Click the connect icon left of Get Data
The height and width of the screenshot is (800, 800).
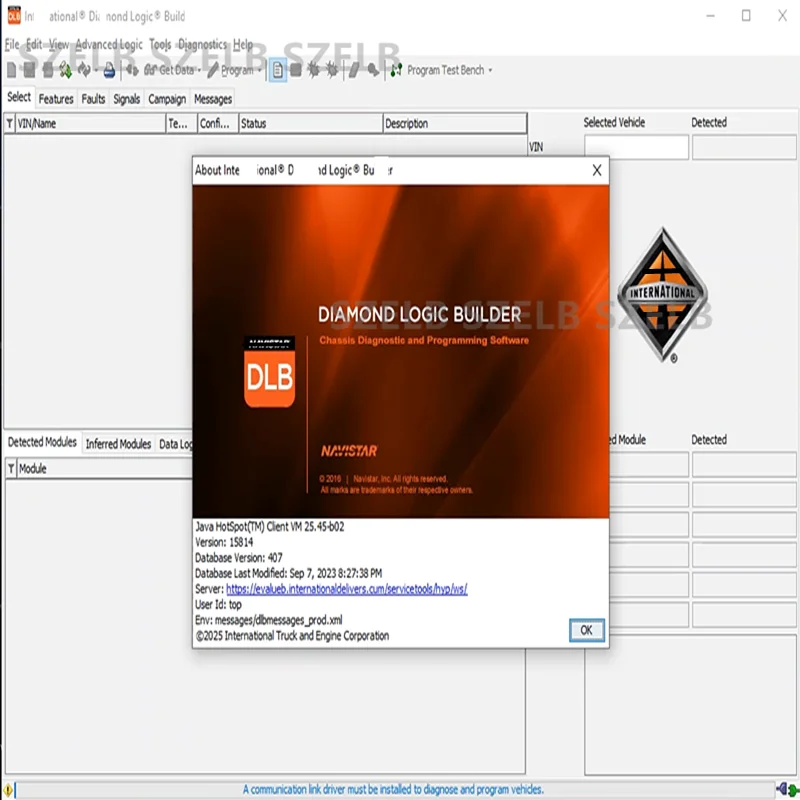[x=132, y=70]
